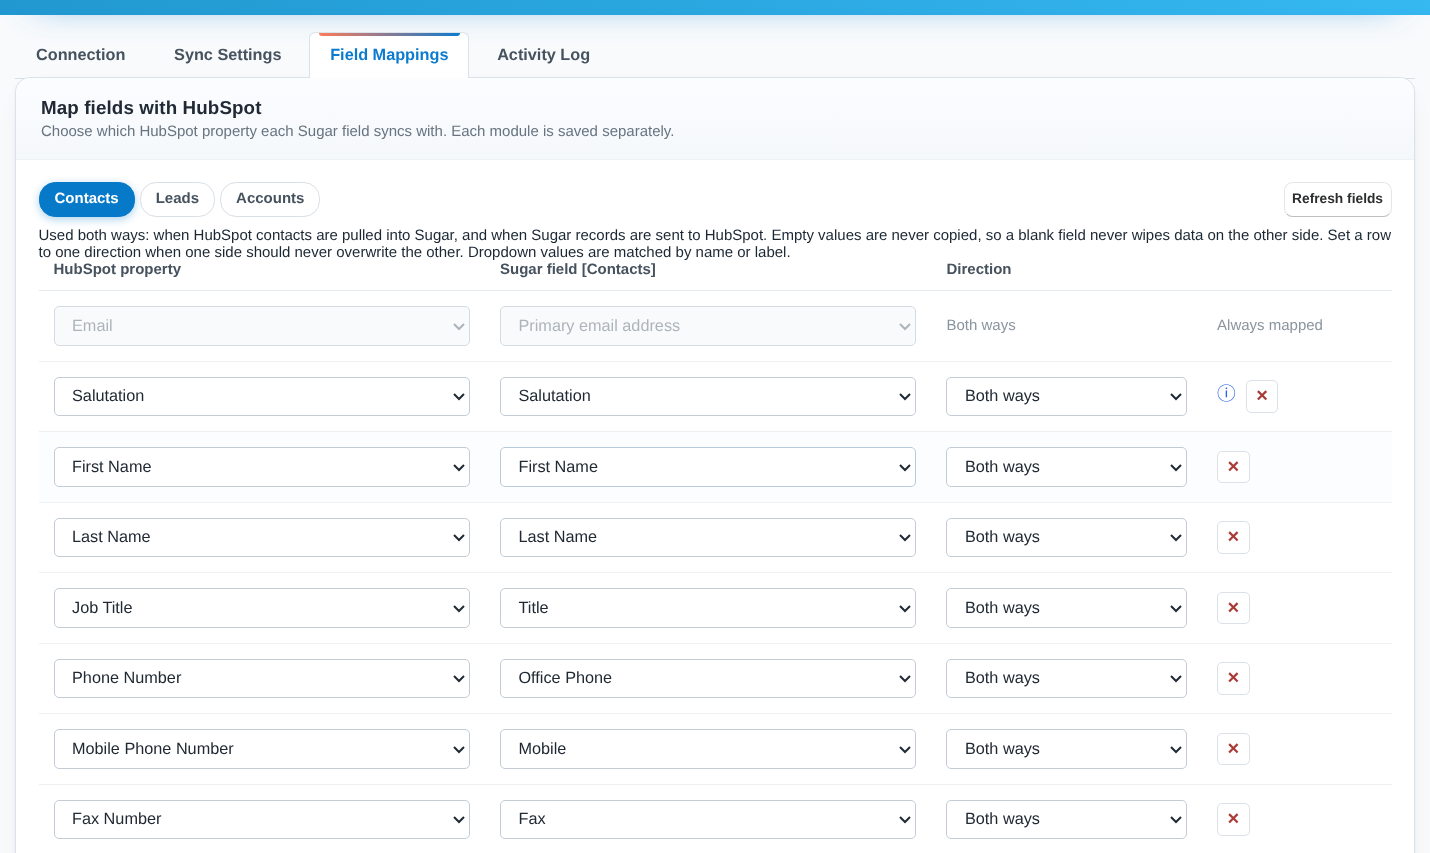This screenshot has height=853, width=1430.
Task: Open the Sync Settings tab
Action: point(228,55)
